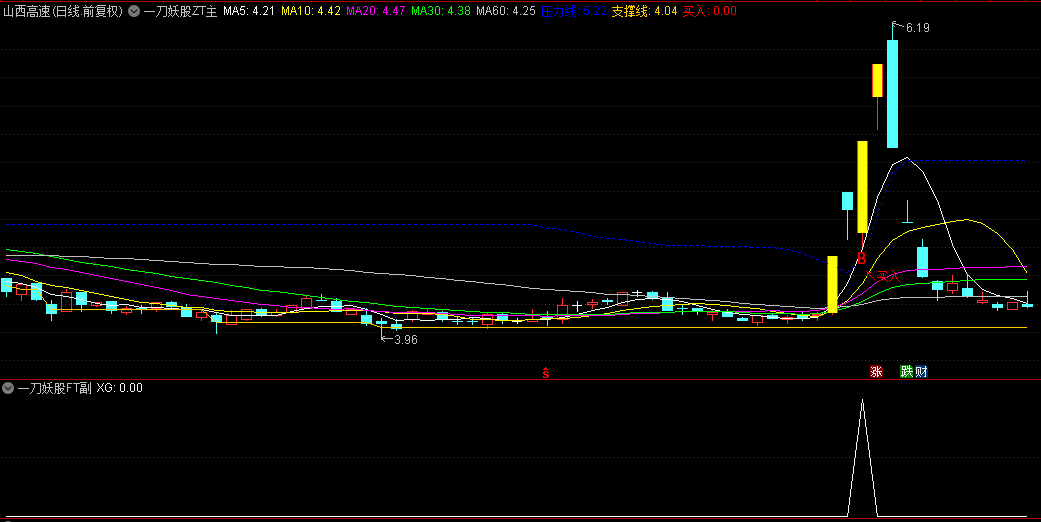Expand the 一刀妖股ZT主 indicator dropdown arrow
The height and width of the screenshot is (522, 1041).
(x=134, y=12)
